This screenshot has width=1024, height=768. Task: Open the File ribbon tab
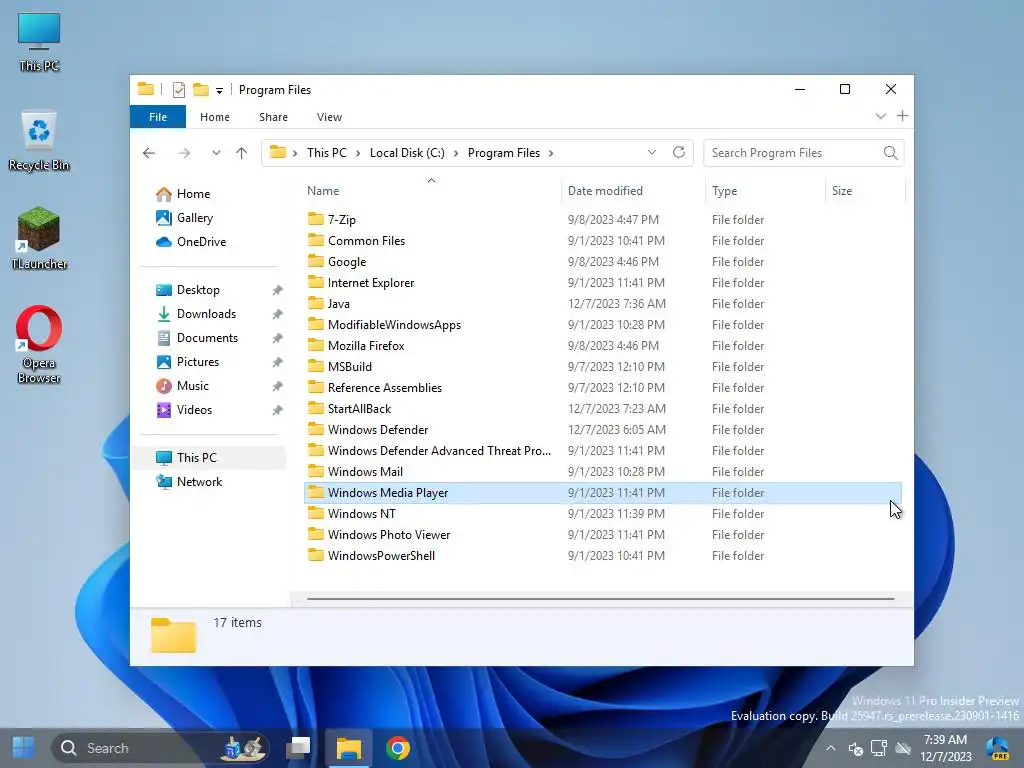point(158,117)
